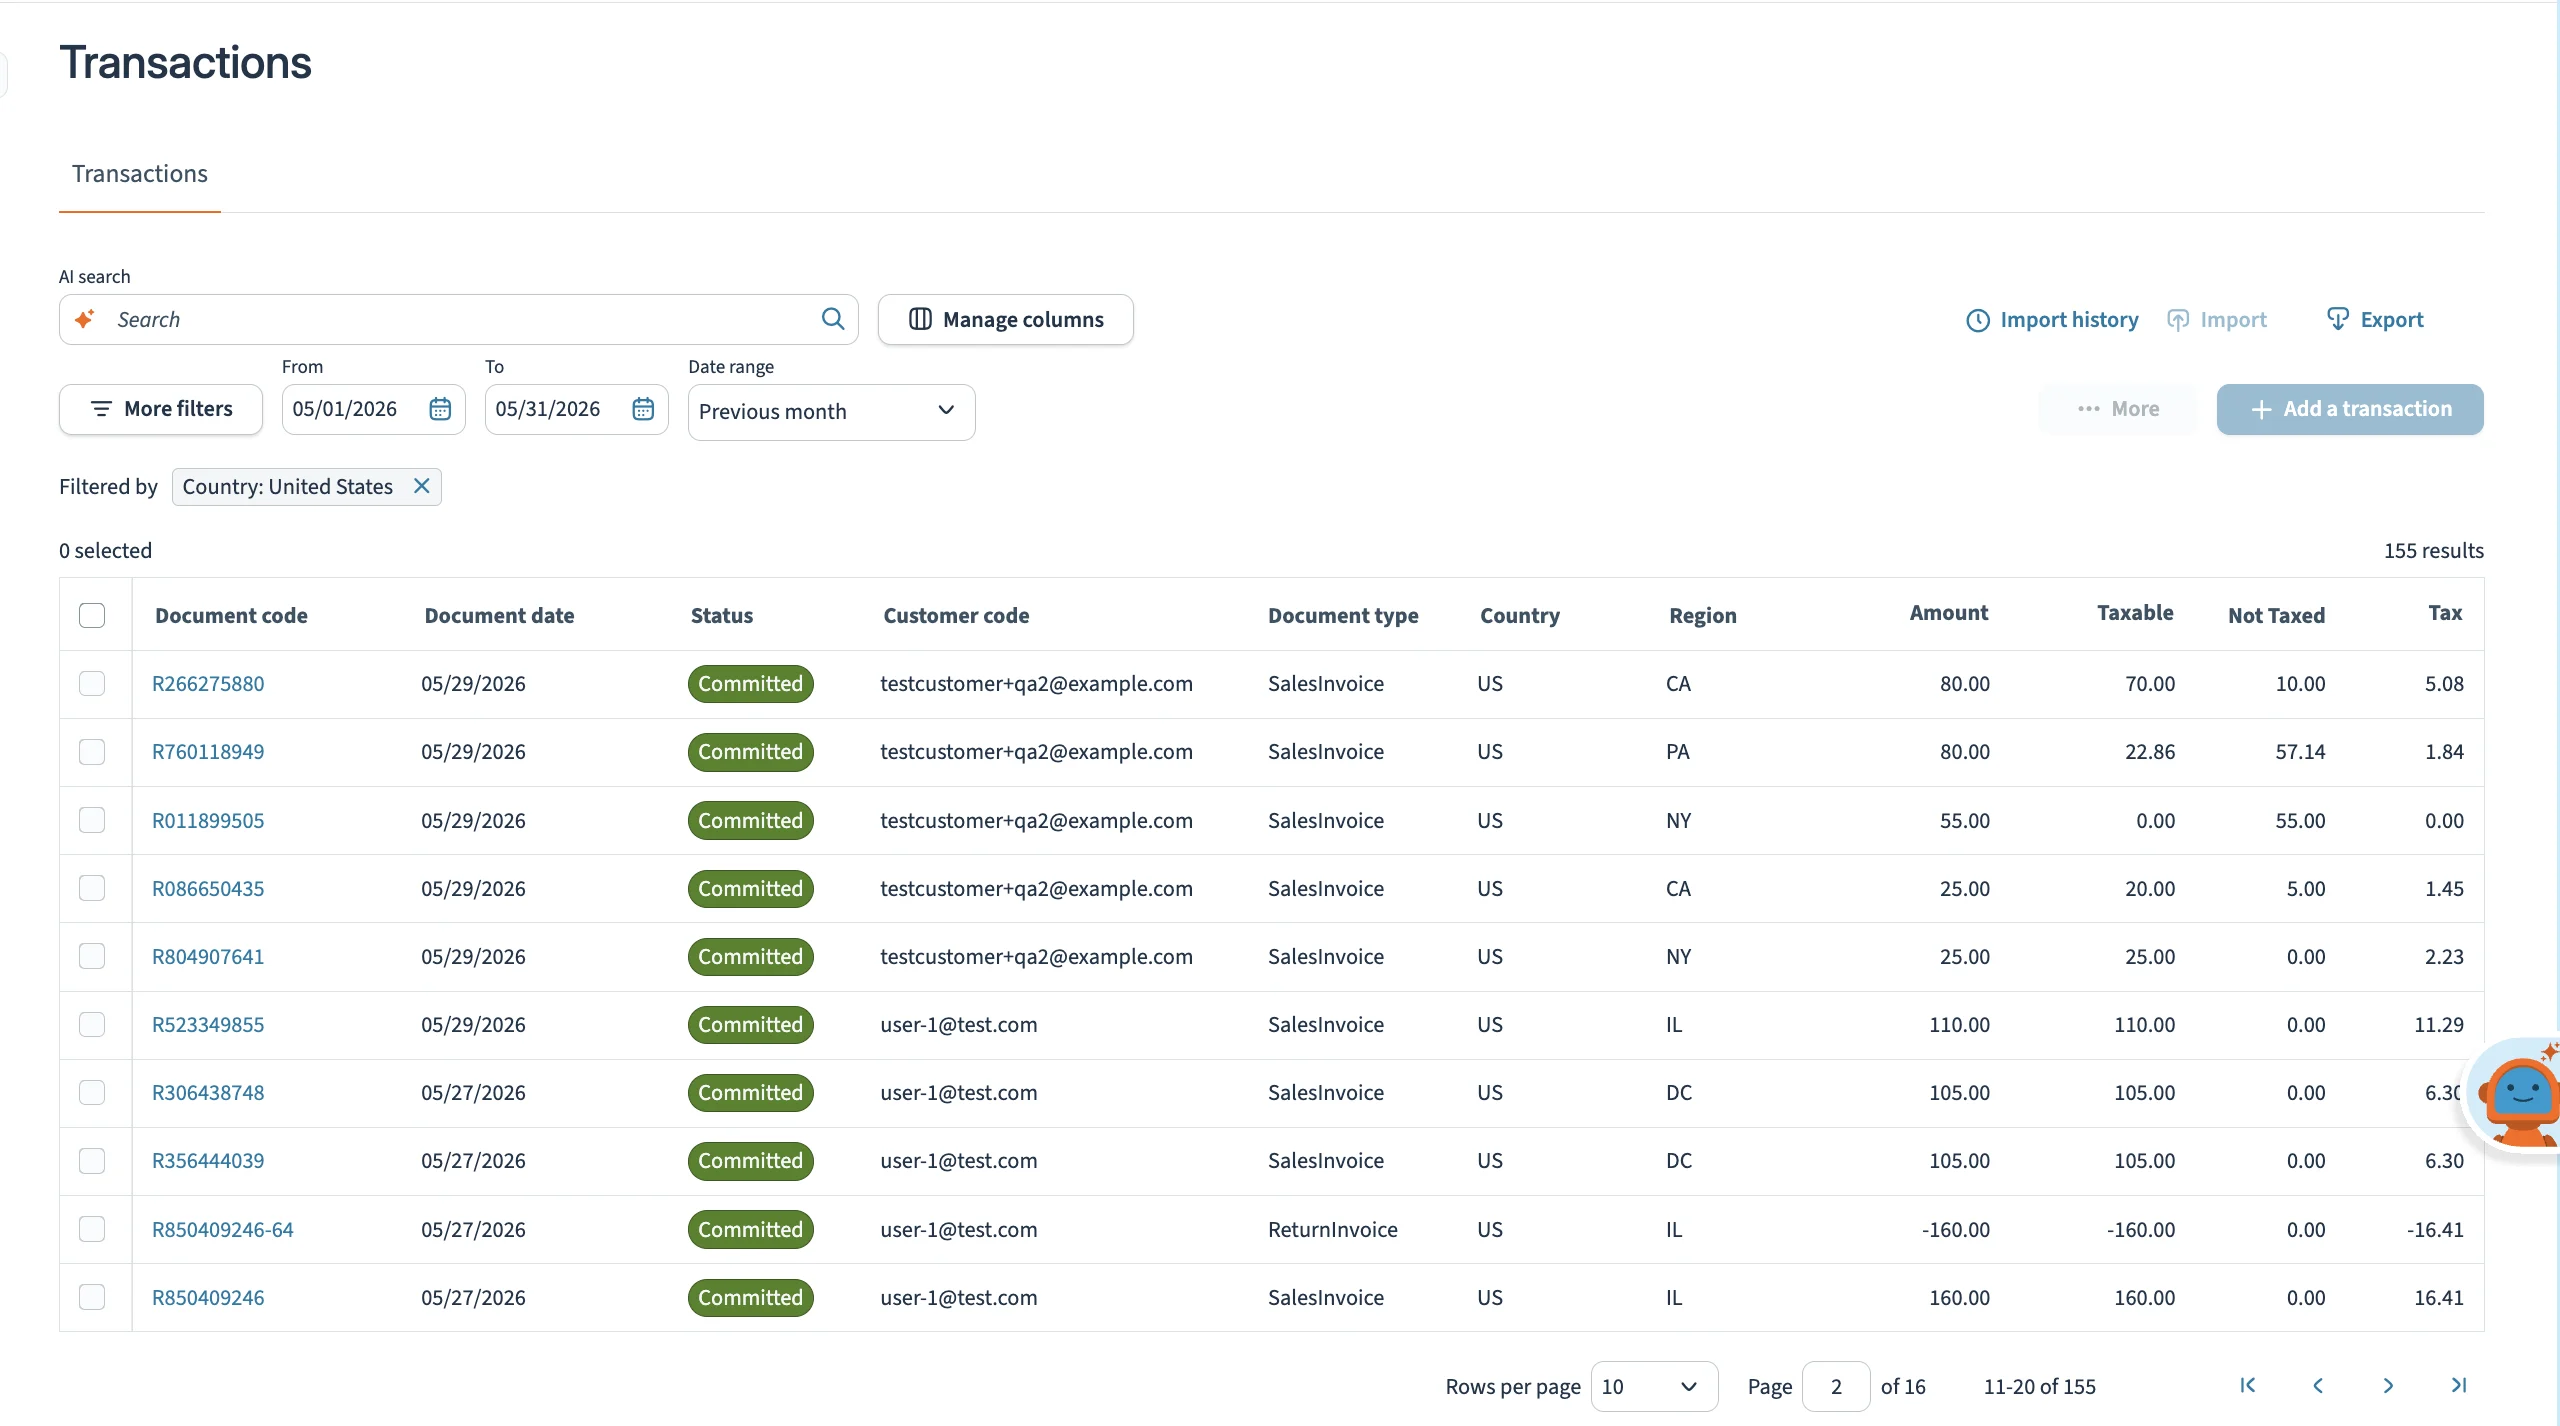Select the row for R011899505

[92, 820]
